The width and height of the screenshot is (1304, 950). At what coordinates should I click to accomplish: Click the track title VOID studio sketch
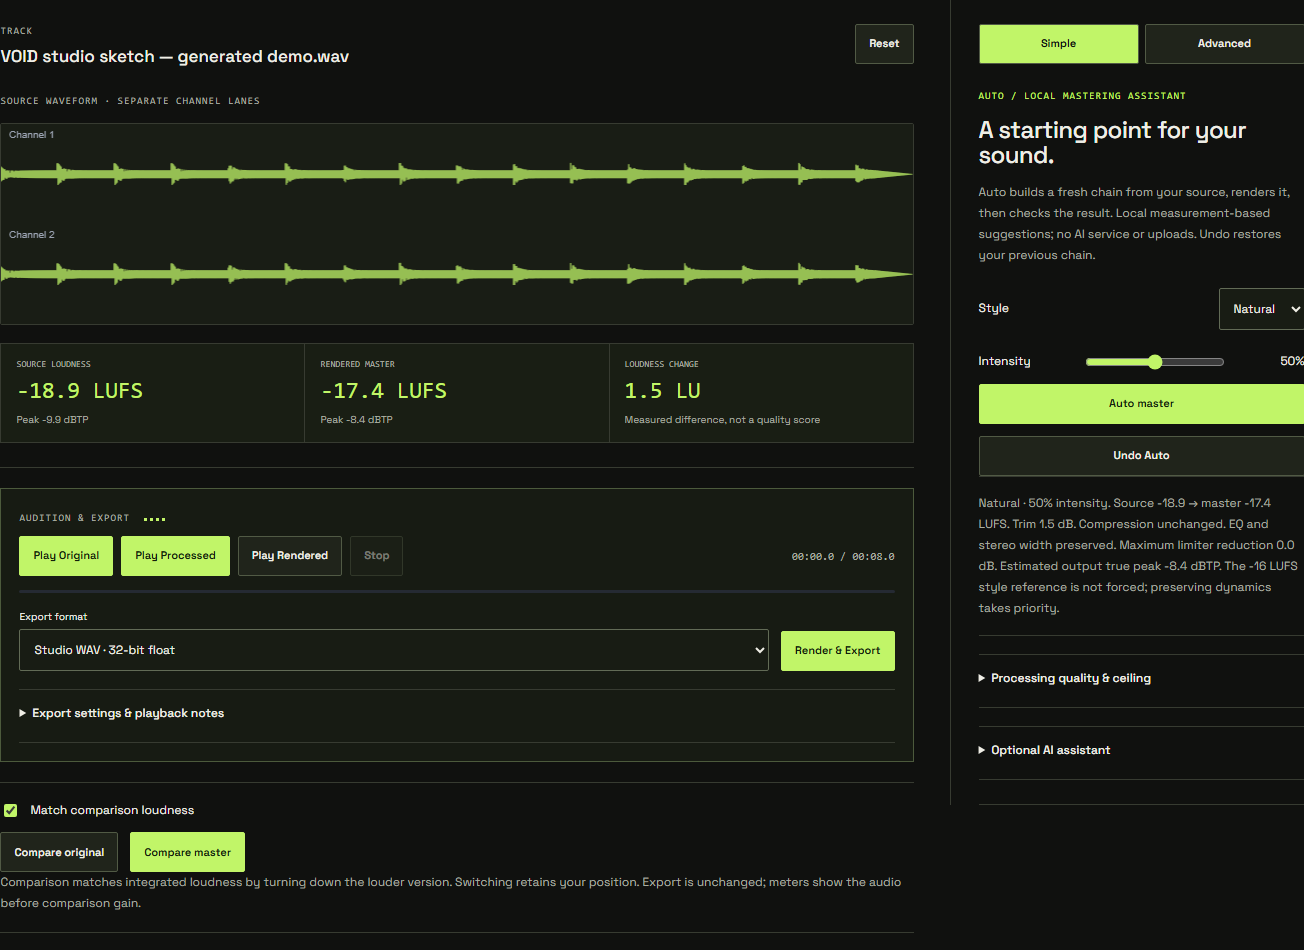pos(175,57)
